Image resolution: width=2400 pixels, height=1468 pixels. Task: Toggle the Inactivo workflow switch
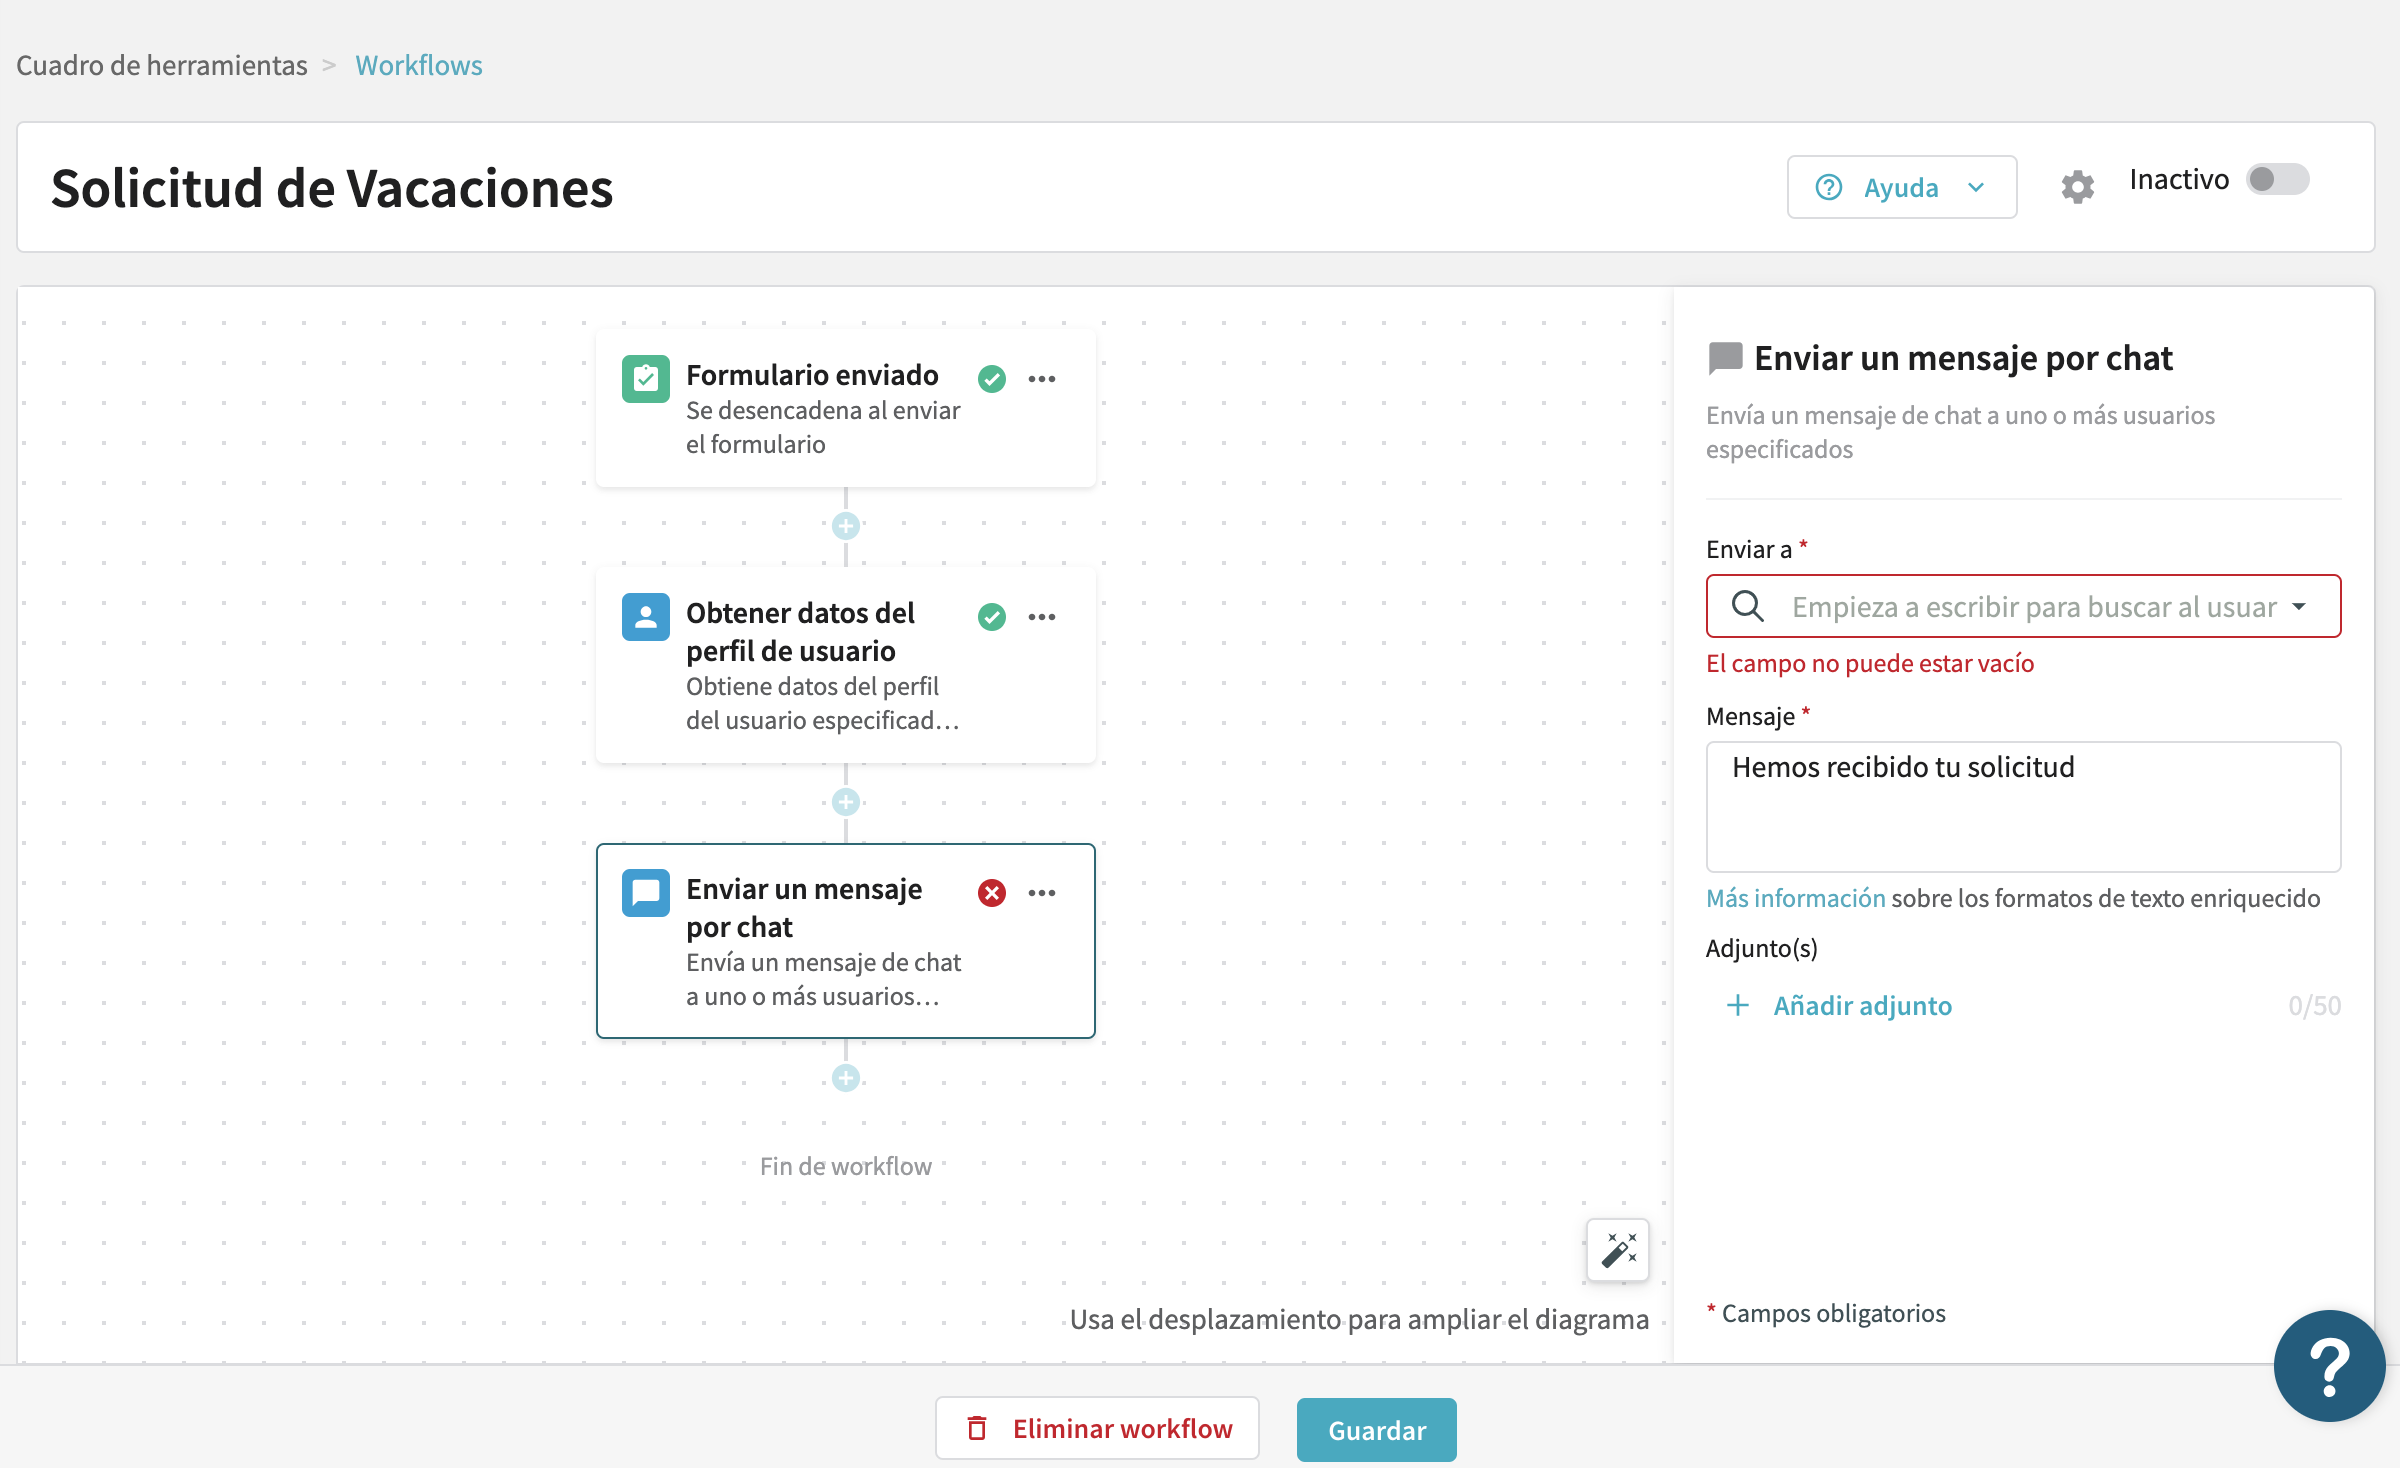coord(2277,180)
